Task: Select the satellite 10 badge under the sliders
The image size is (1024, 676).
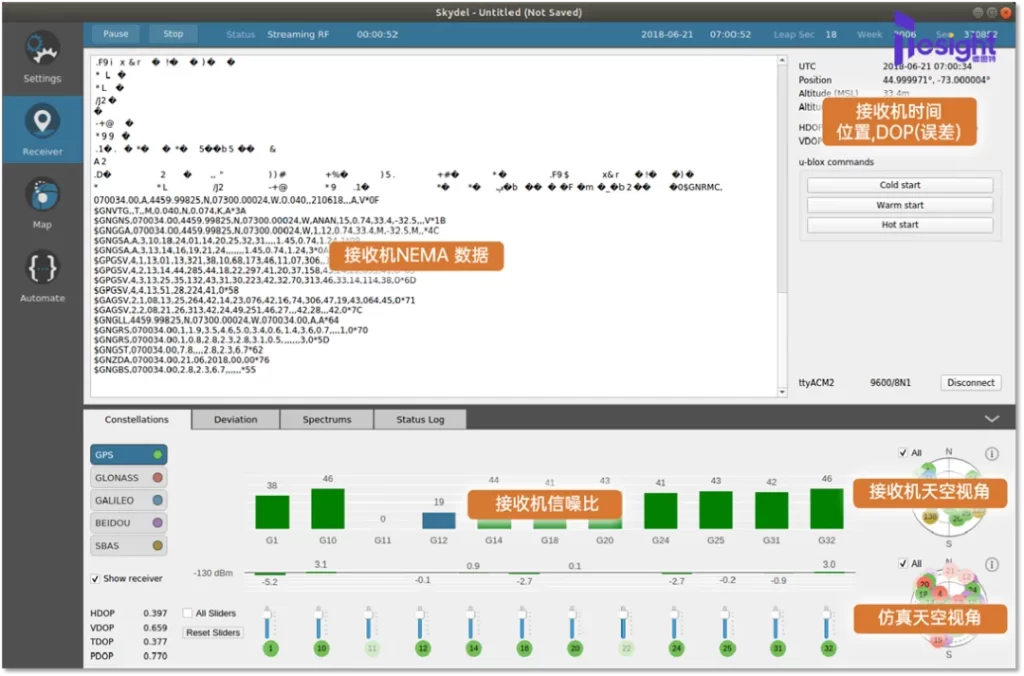Action: pos(321,648)
